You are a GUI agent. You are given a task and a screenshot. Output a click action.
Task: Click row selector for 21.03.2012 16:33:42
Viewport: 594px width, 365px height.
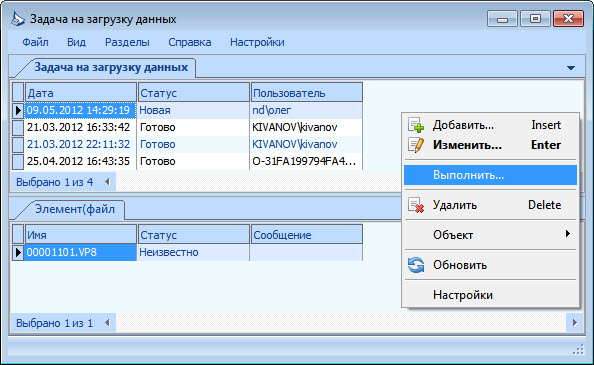(x=18, y=128)
